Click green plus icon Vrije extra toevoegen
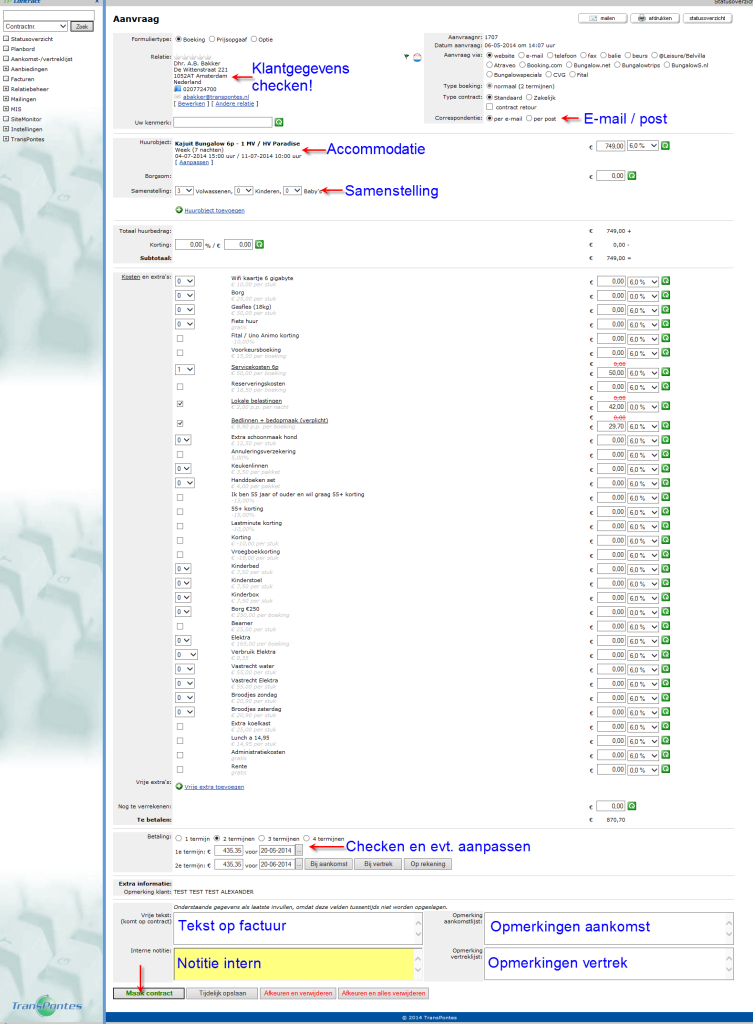The height and width of the screenshot is (1024, 753). click(x=179, y=786)
